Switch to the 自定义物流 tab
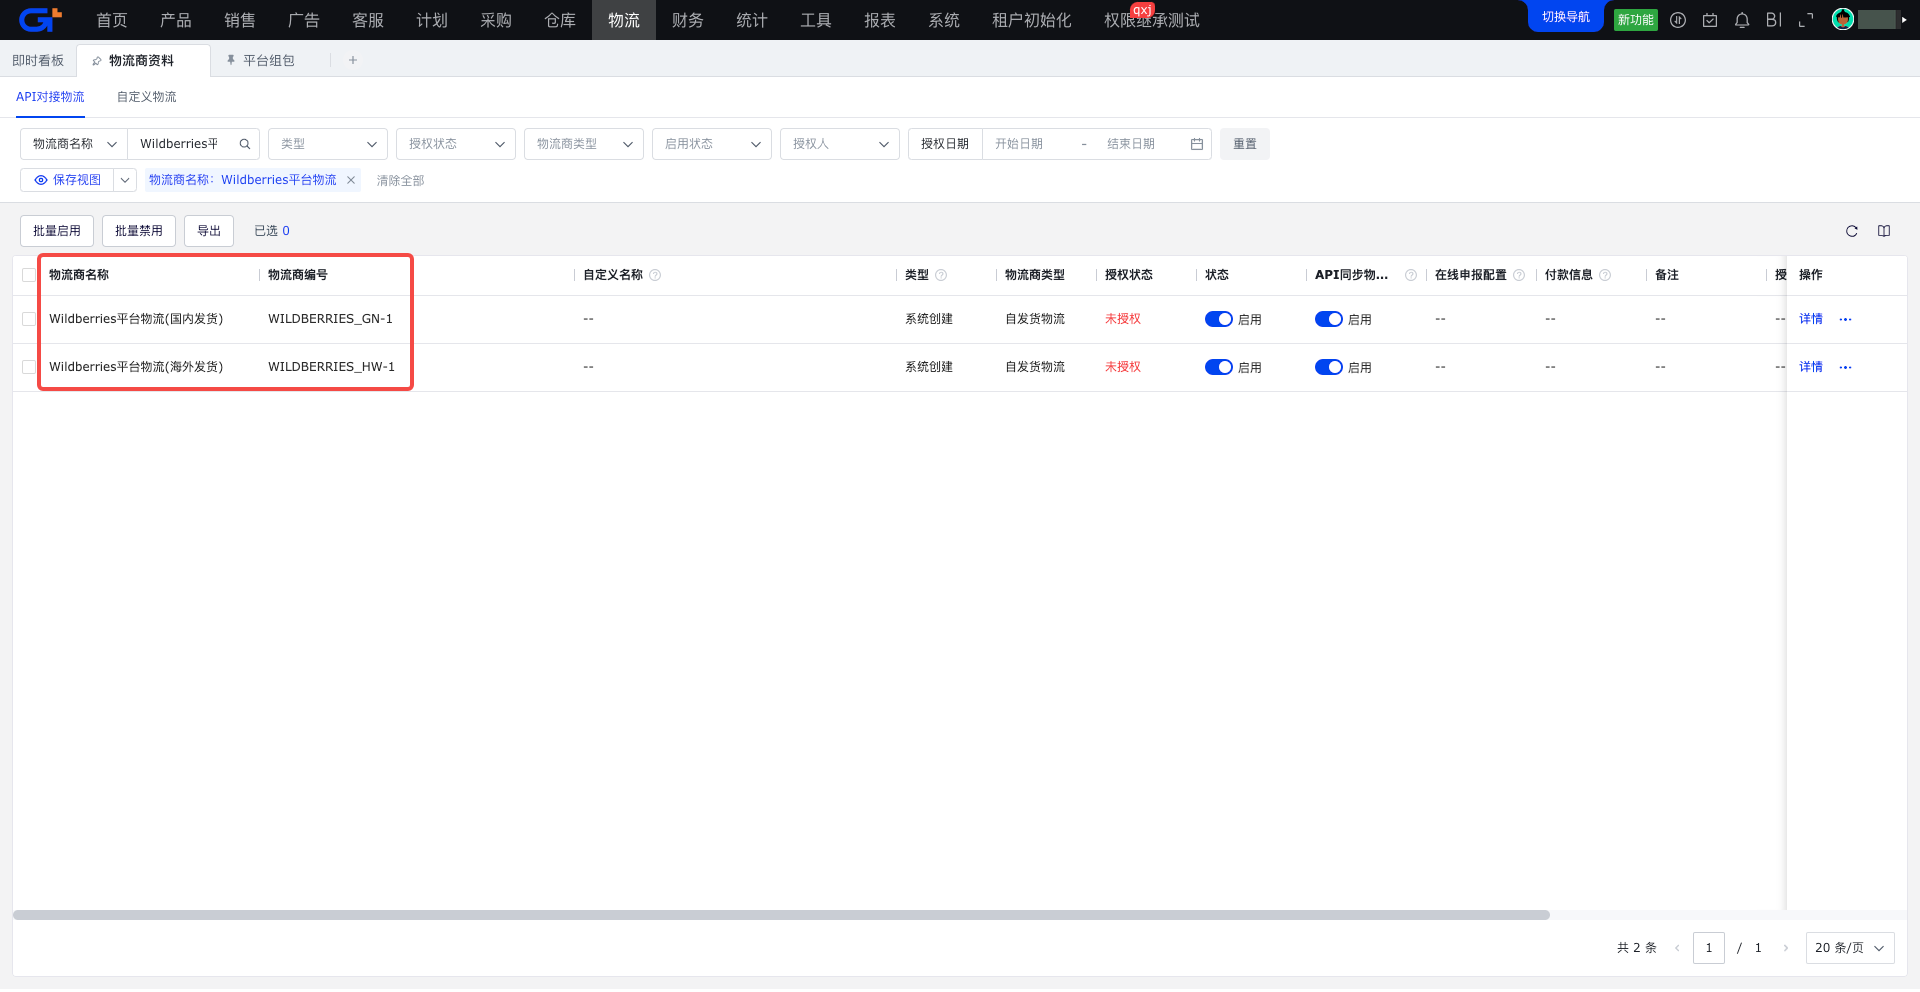The height and width of the screenshot is (992, 1920). click(x=146, y=97)
